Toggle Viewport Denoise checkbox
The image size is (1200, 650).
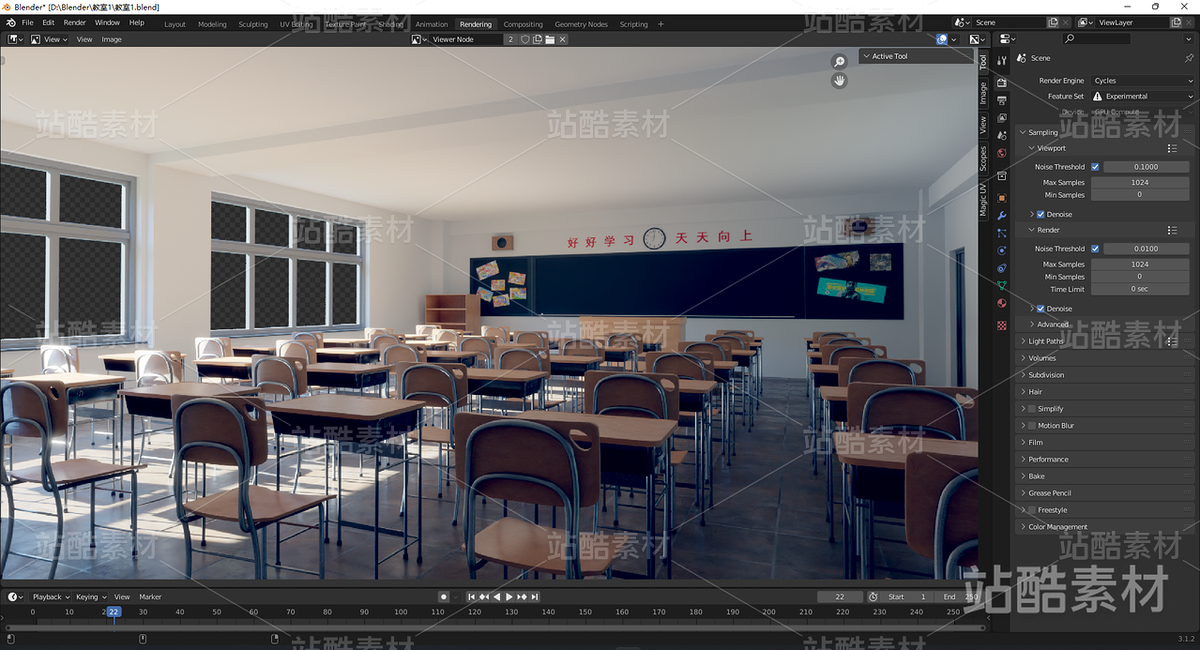(1041, 214)
